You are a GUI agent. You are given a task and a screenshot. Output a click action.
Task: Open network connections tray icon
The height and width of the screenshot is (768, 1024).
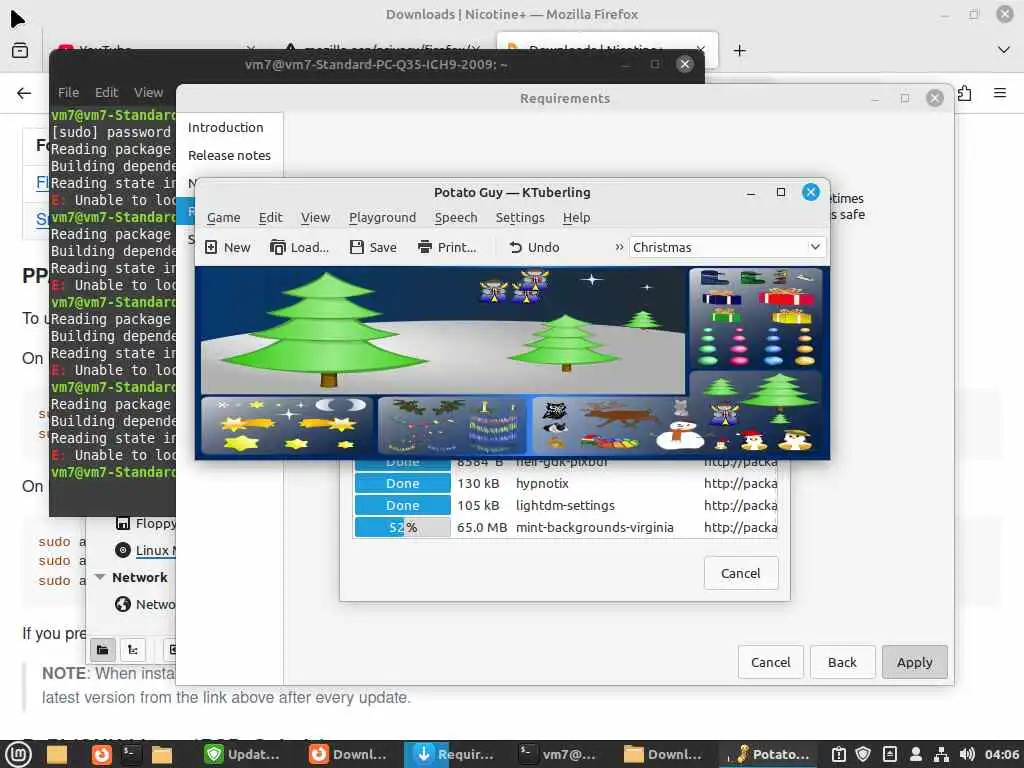(x=941, y=754)
